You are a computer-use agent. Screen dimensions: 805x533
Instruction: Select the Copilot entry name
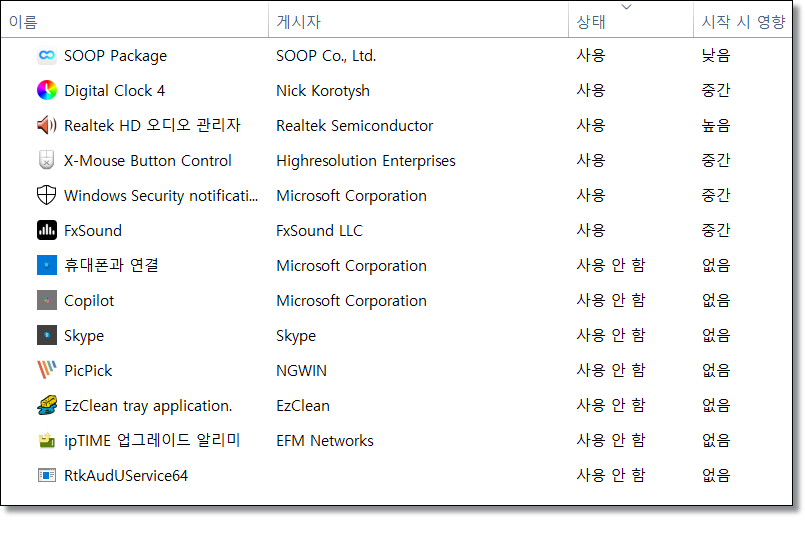[x=89, y=300]
